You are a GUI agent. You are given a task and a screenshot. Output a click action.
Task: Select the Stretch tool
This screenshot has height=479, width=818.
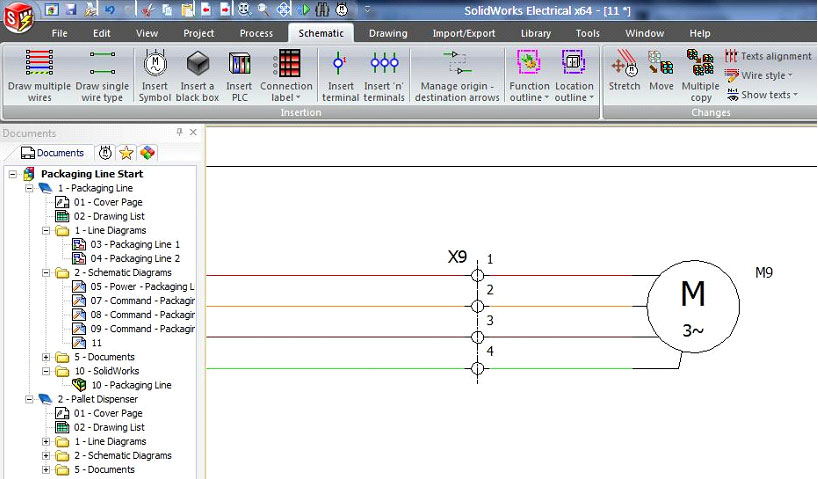pyautogui.click(x=624, y=70)
